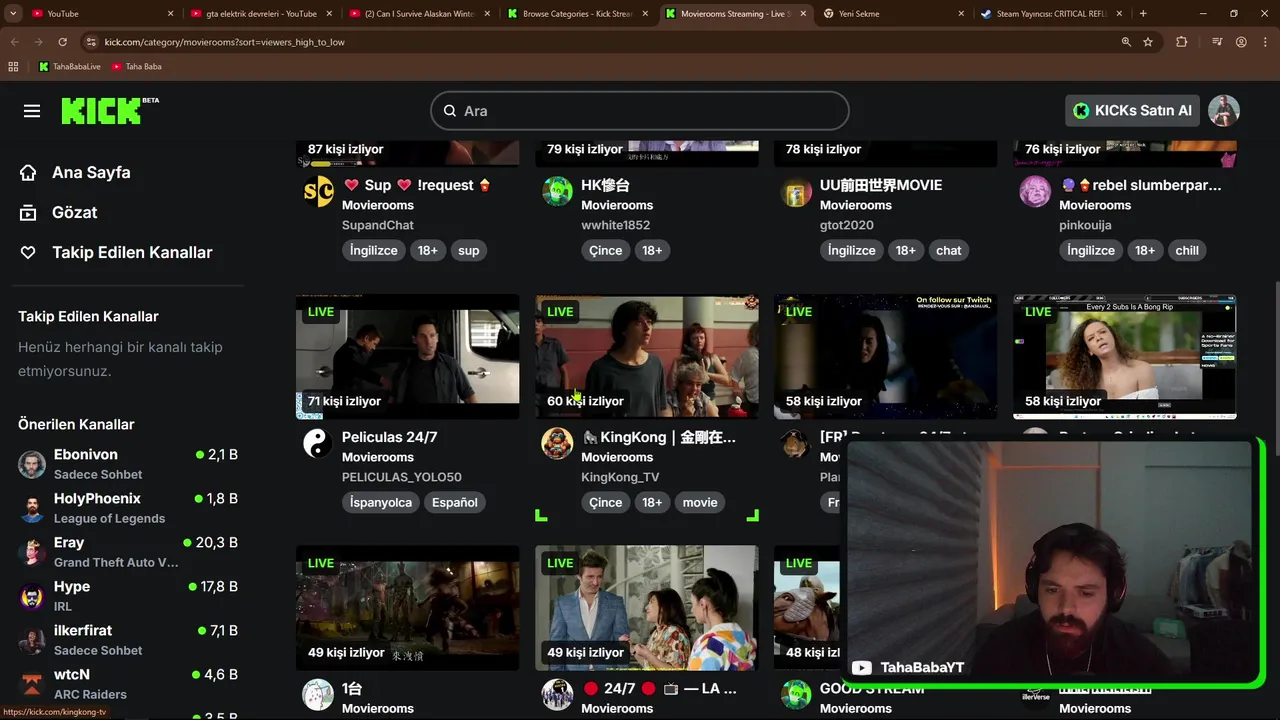Screen dimensions: 1280x720
Task: Open Takip Edilen Kanallar sidebar link
Action: coord(132,252)
